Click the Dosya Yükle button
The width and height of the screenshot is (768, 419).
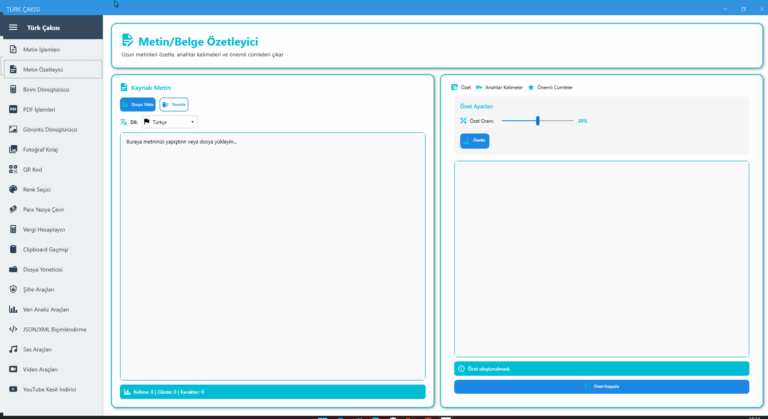pos(138,104)
